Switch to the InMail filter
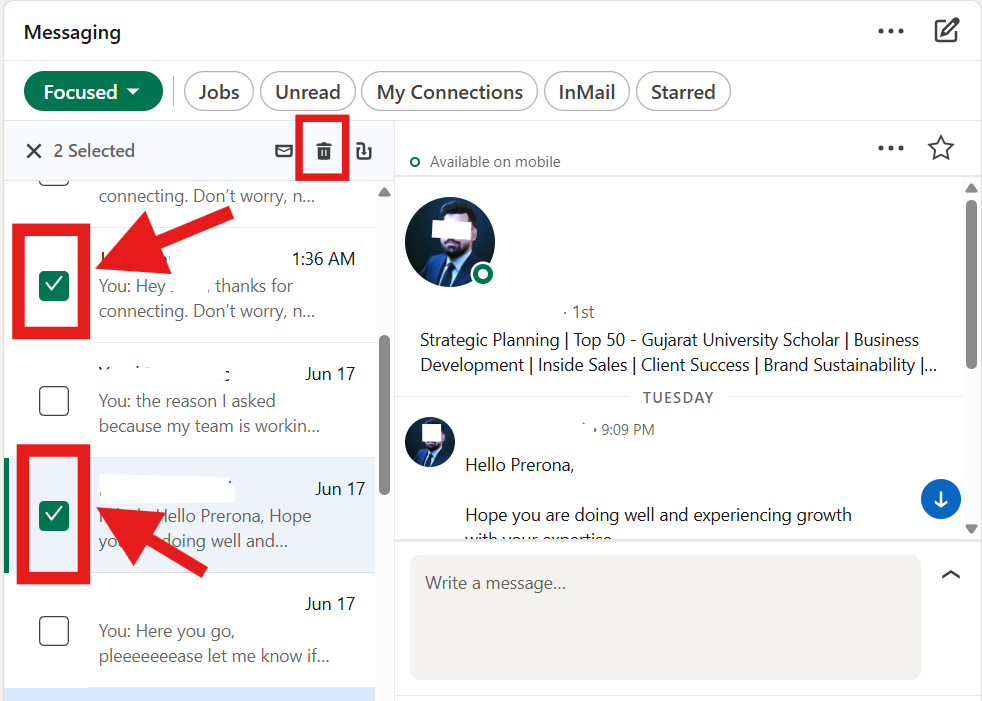The height and width of the screenshot is (701, 982). pos(586,91)
